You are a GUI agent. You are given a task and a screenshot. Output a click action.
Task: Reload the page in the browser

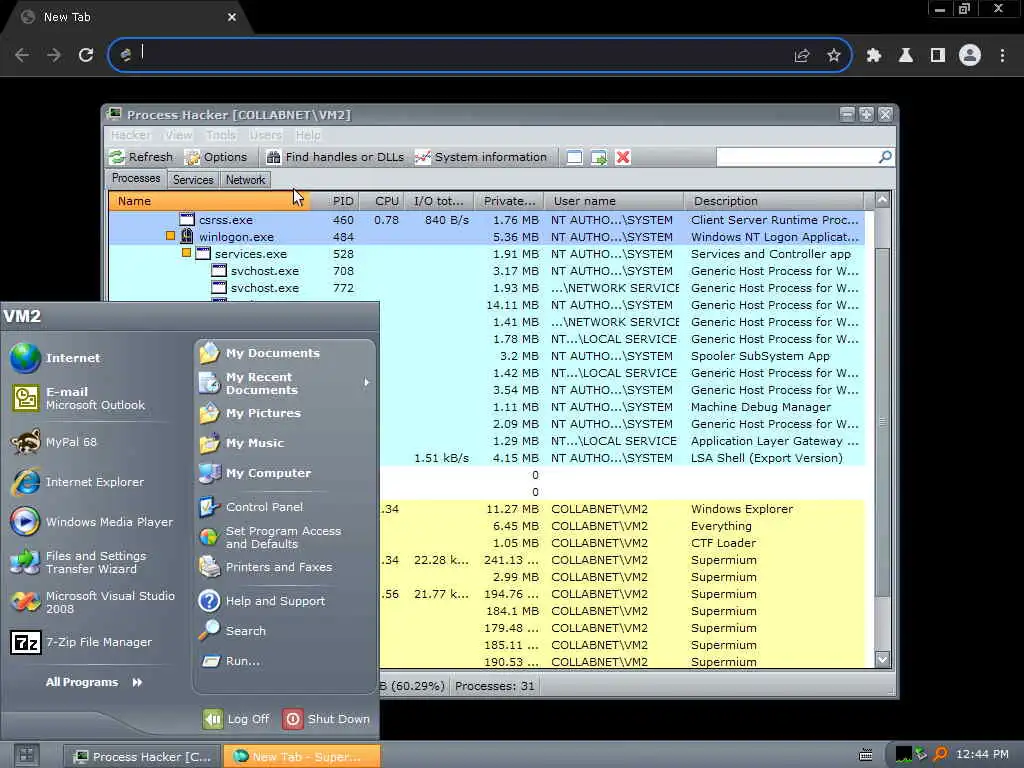86,55
